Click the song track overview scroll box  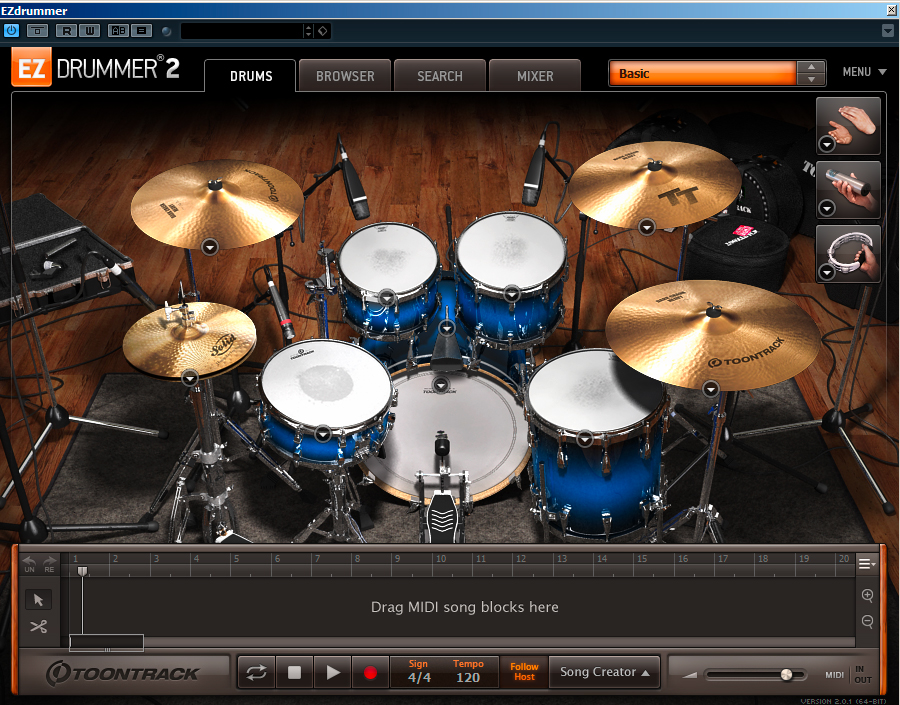tap(106, 642)
